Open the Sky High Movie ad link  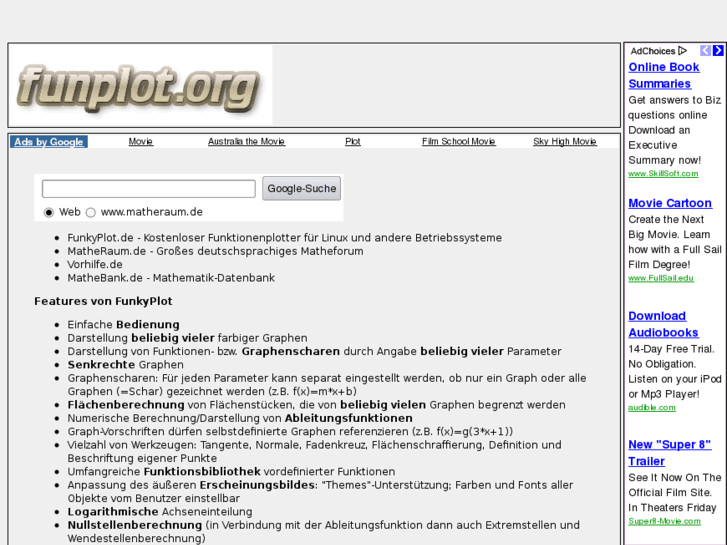(x=565, y=141)
